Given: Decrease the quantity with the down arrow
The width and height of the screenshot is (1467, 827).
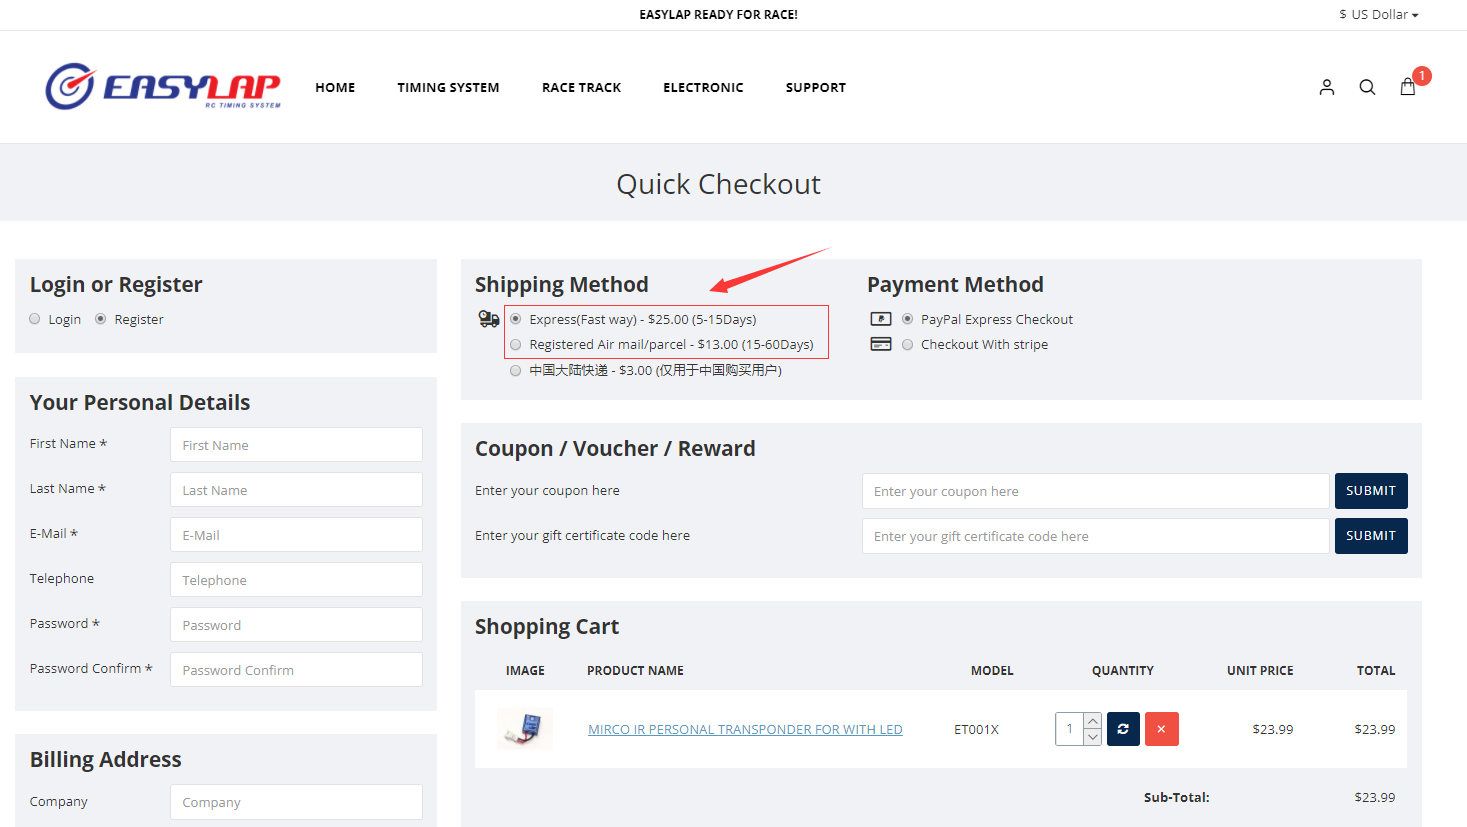Looking at the screenshot, I should point(1093,737).
